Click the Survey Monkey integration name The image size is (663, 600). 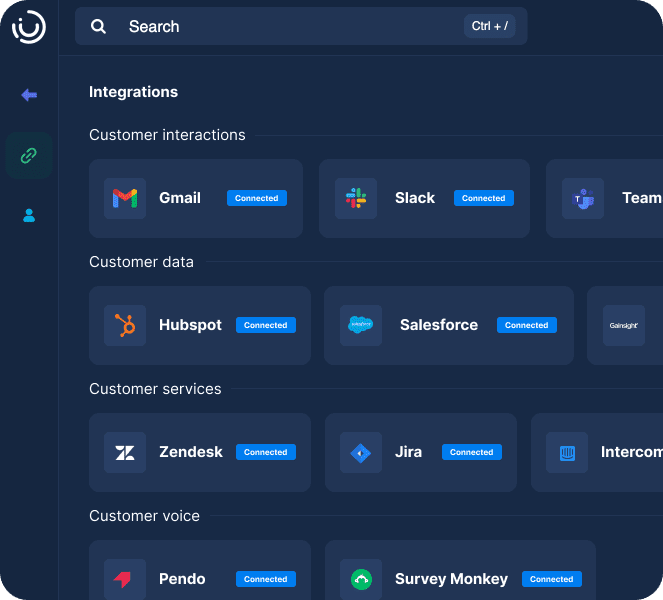pyautogui.click(x=451, y=579)
